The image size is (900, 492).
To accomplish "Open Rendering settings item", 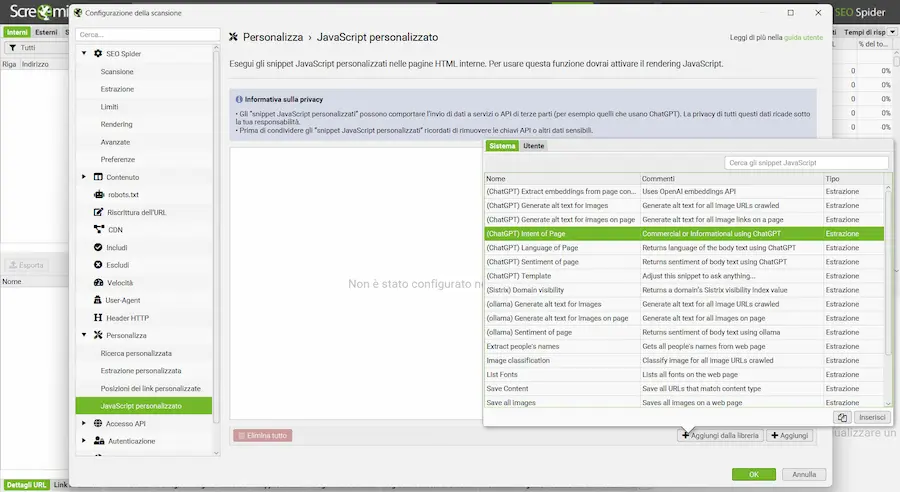I will pyautogui.click(x=117, y=124).
